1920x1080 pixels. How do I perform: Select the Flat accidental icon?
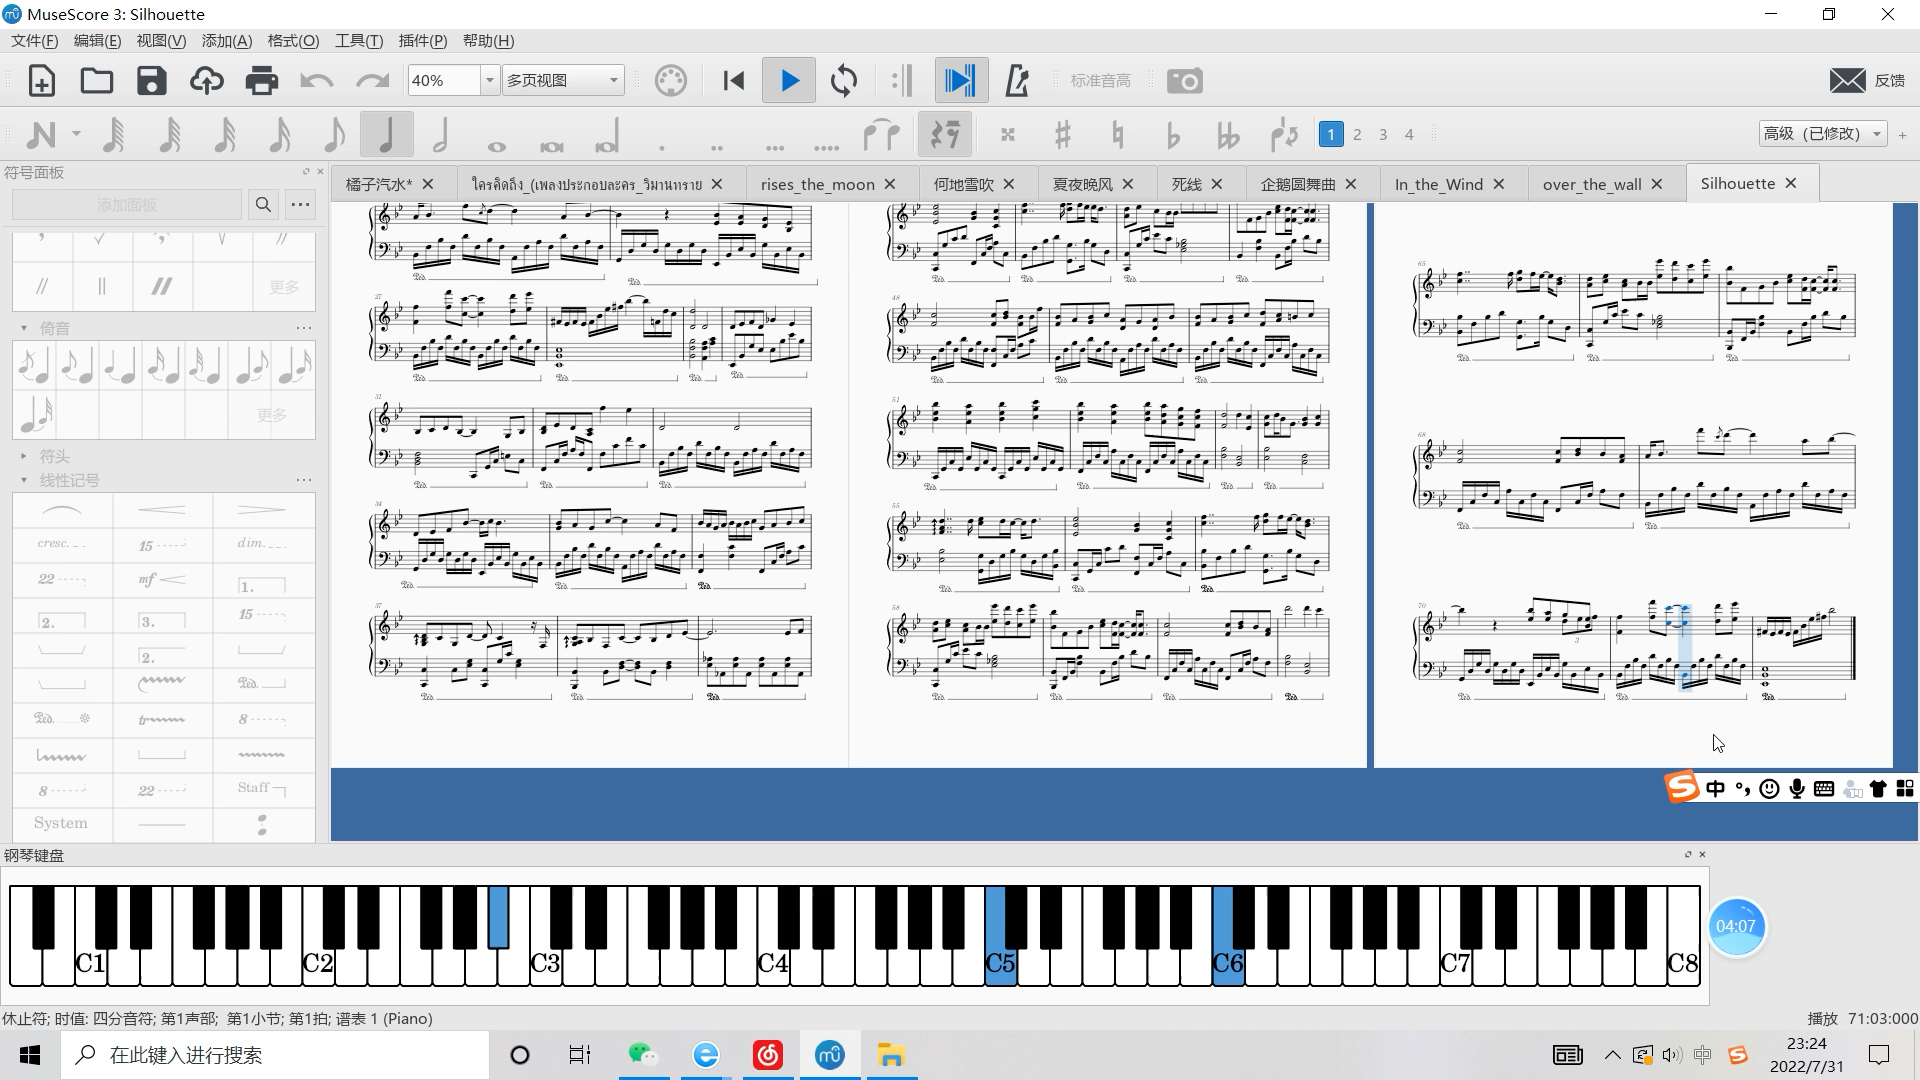[1171, 132]
